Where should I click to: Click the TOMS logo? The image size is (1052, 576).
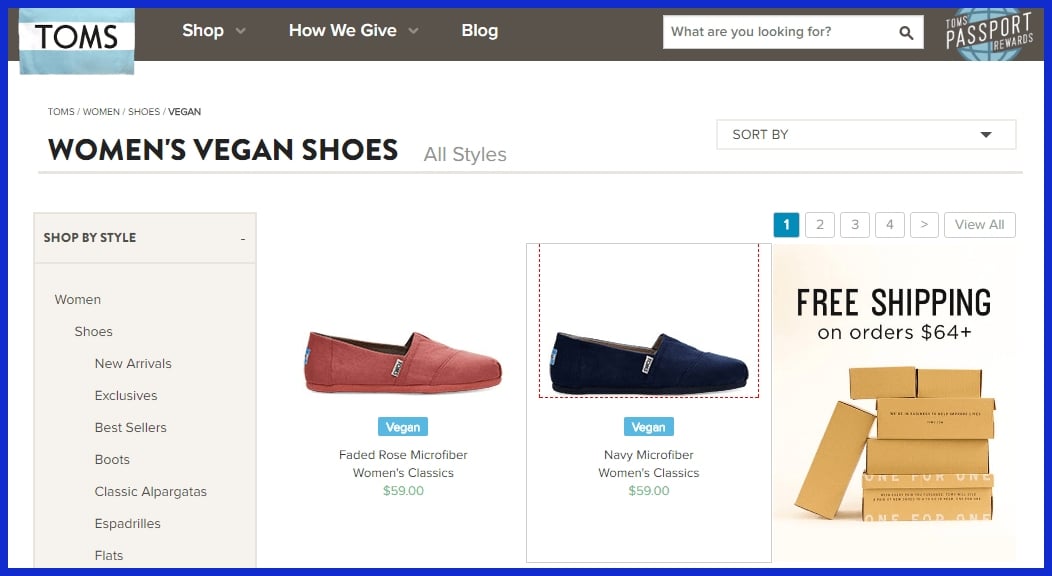point(77,37)
